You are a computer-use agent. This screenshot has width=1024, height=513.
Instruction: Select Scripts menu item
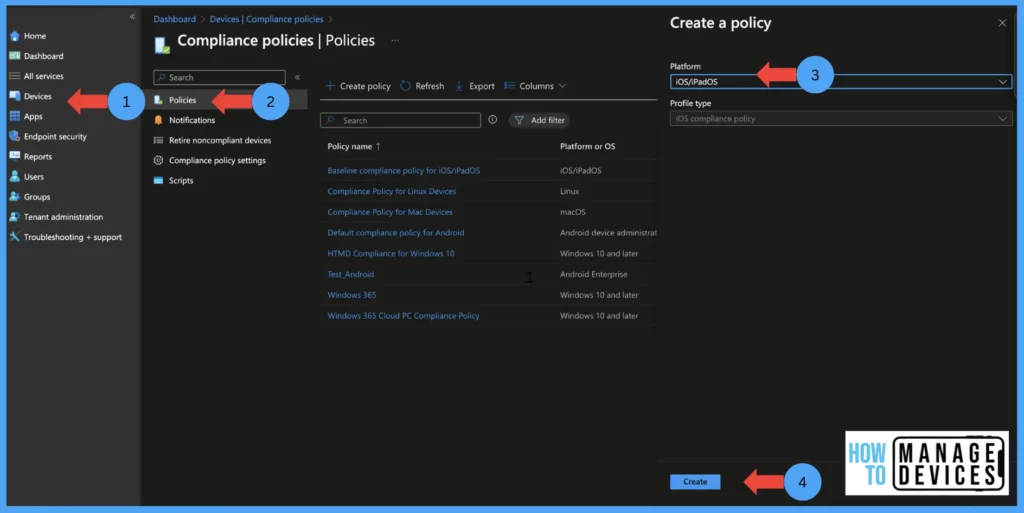click(x=181, y=180)
